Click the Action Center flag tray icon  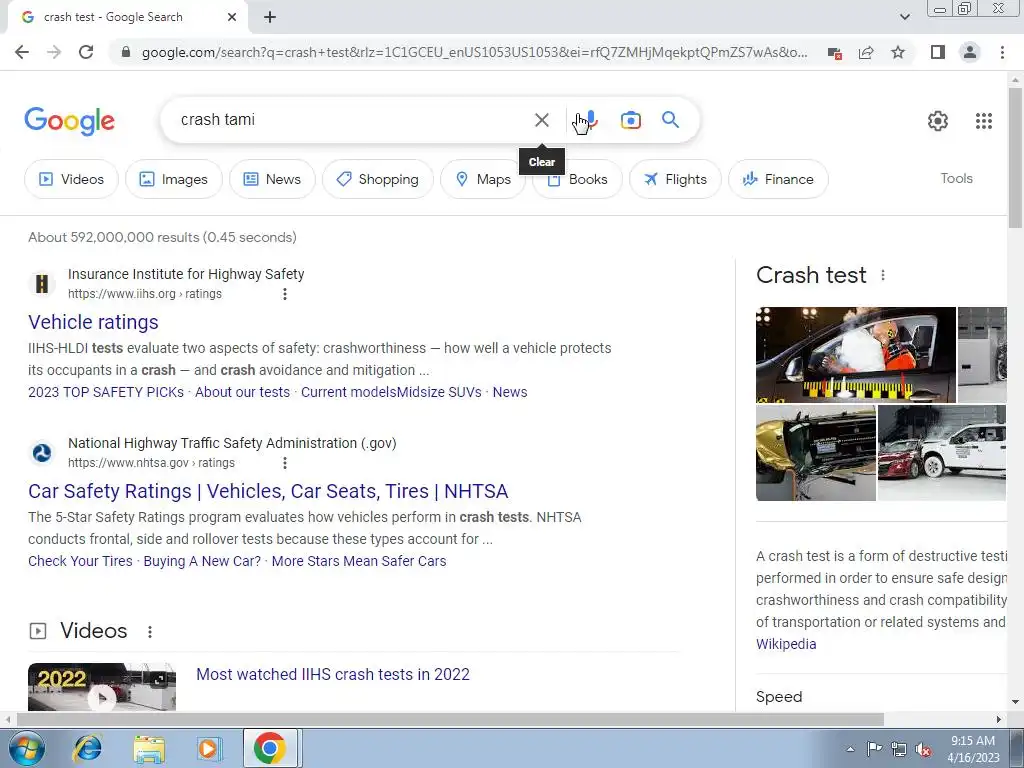(874, 749)
